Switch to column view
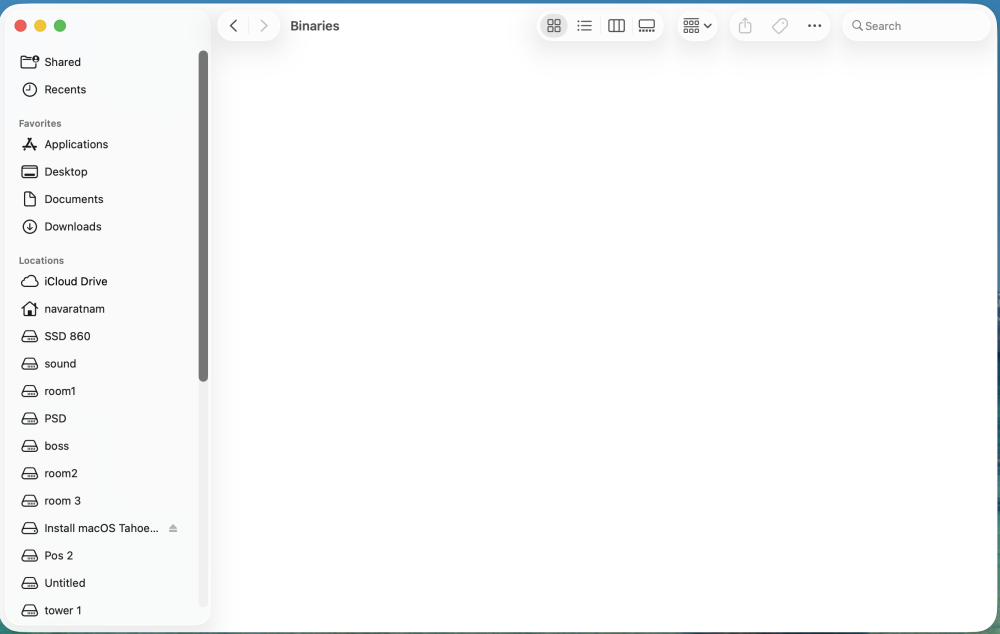 pyautogui.click(x=616, y=26)
